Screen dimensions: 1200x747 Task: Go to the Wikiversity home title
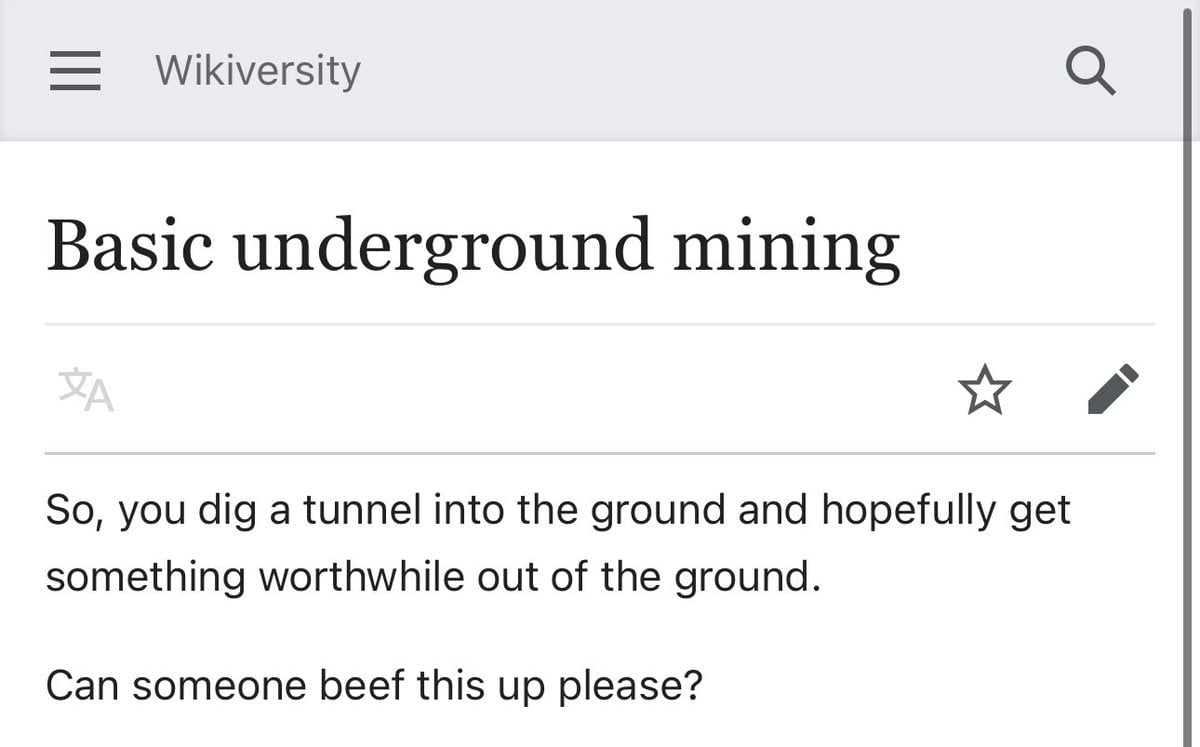(x=257, y=71)
